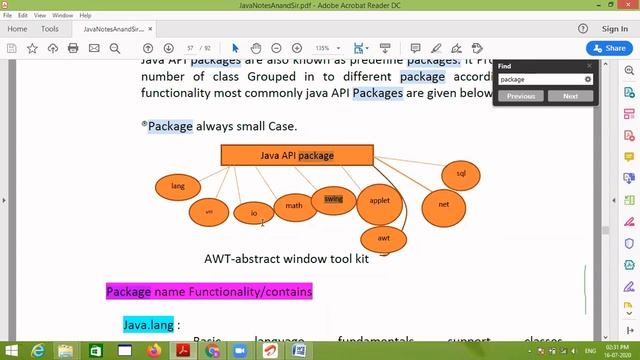Click the Find search text field
This screenshot has width=640, height=360.
click(x=541, y=79)
